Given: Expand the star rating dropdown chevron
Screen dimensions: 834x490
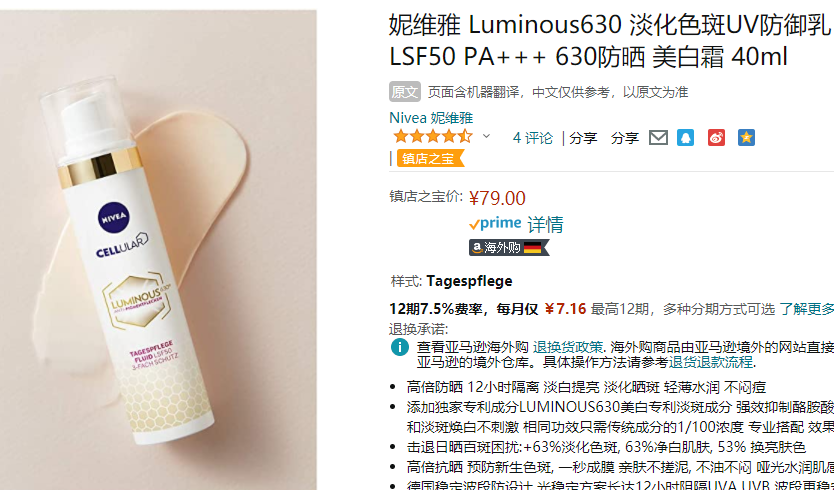Looking at the screenshot, I should coord(486,137).
